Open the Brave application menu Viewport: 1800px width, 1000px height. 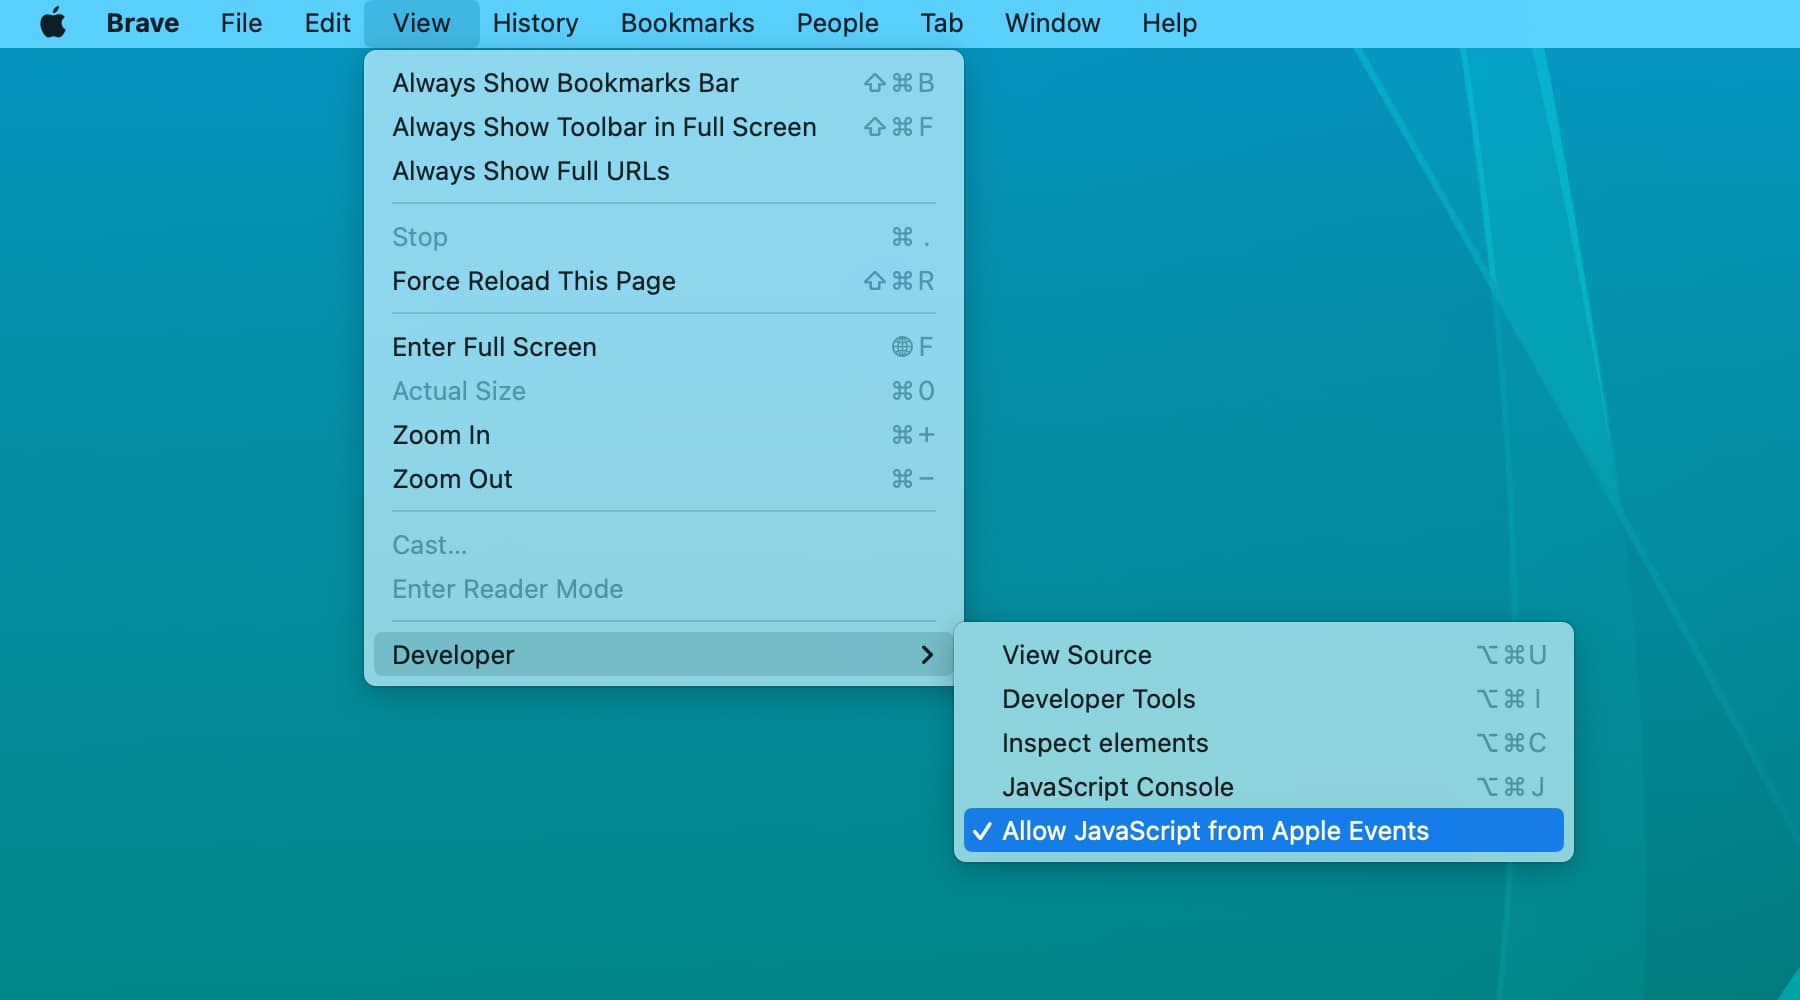(x=142, y=23)
